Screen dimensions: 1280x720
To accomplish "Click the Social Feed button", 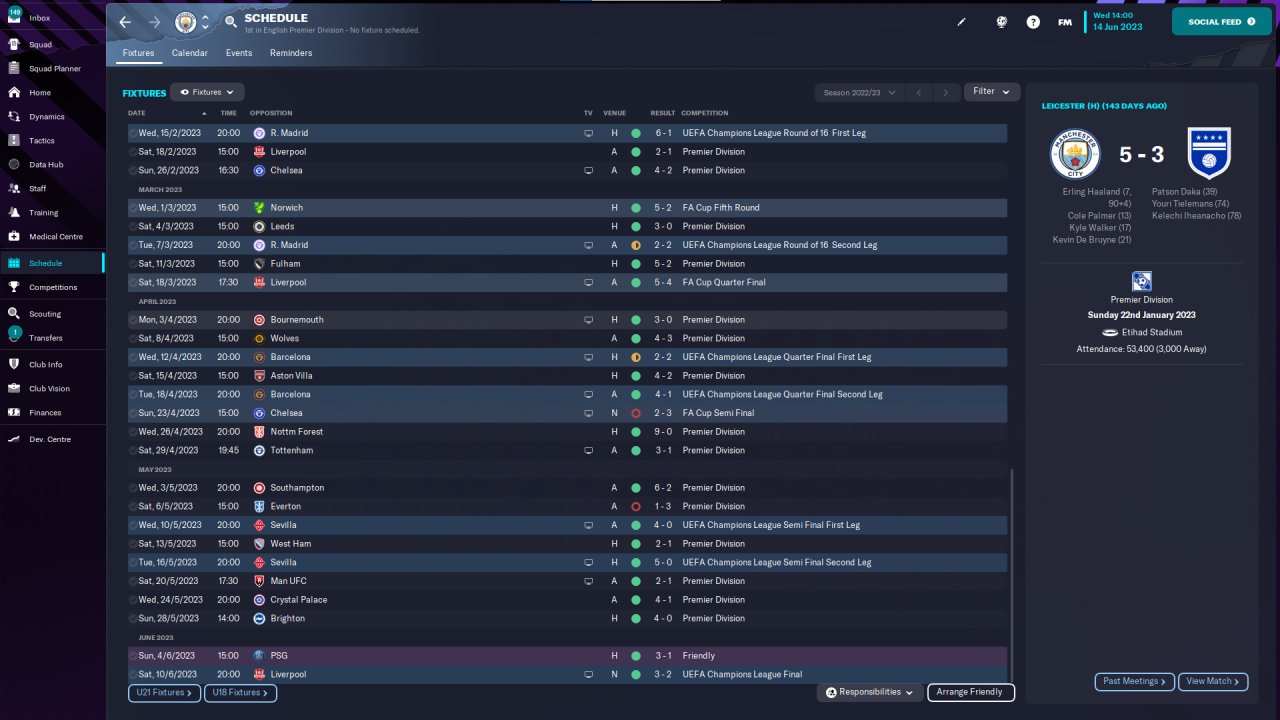I will [x=1222, y=22].
